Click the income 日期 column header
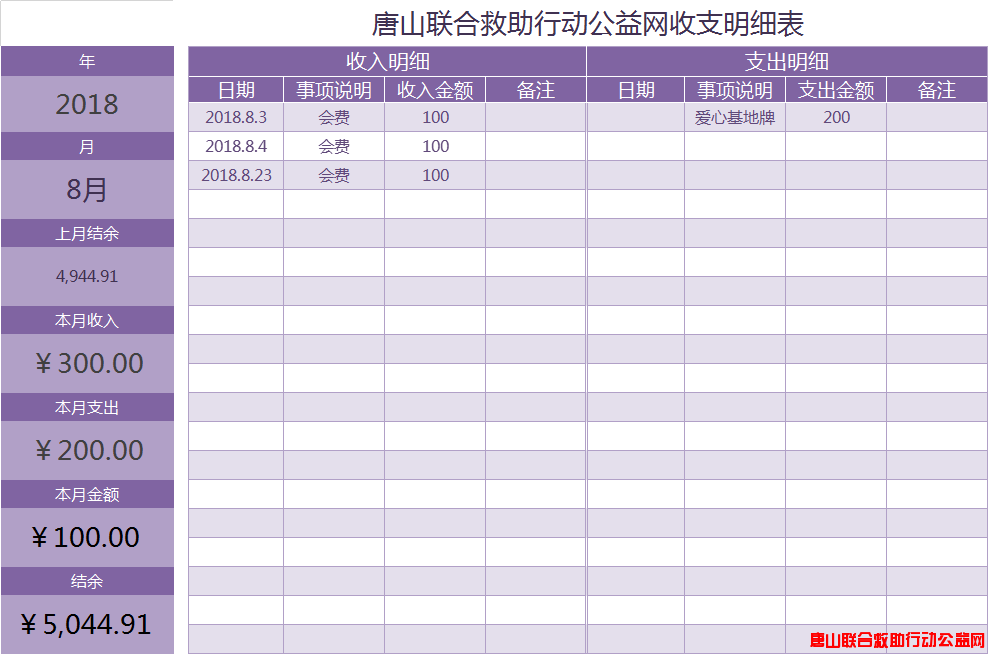Viewport: 988px width, 654px height. click(236, 90)
